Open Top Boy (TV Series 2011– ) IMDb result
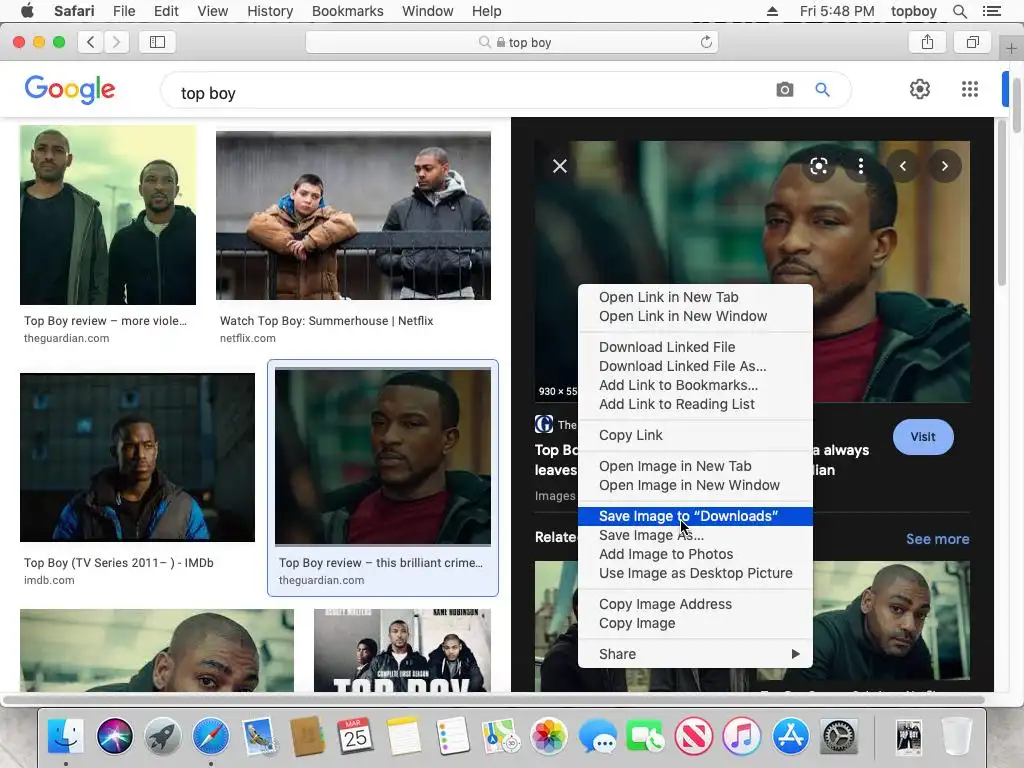The height and width of the screenshot is (768, 1024). click(119, 562)
